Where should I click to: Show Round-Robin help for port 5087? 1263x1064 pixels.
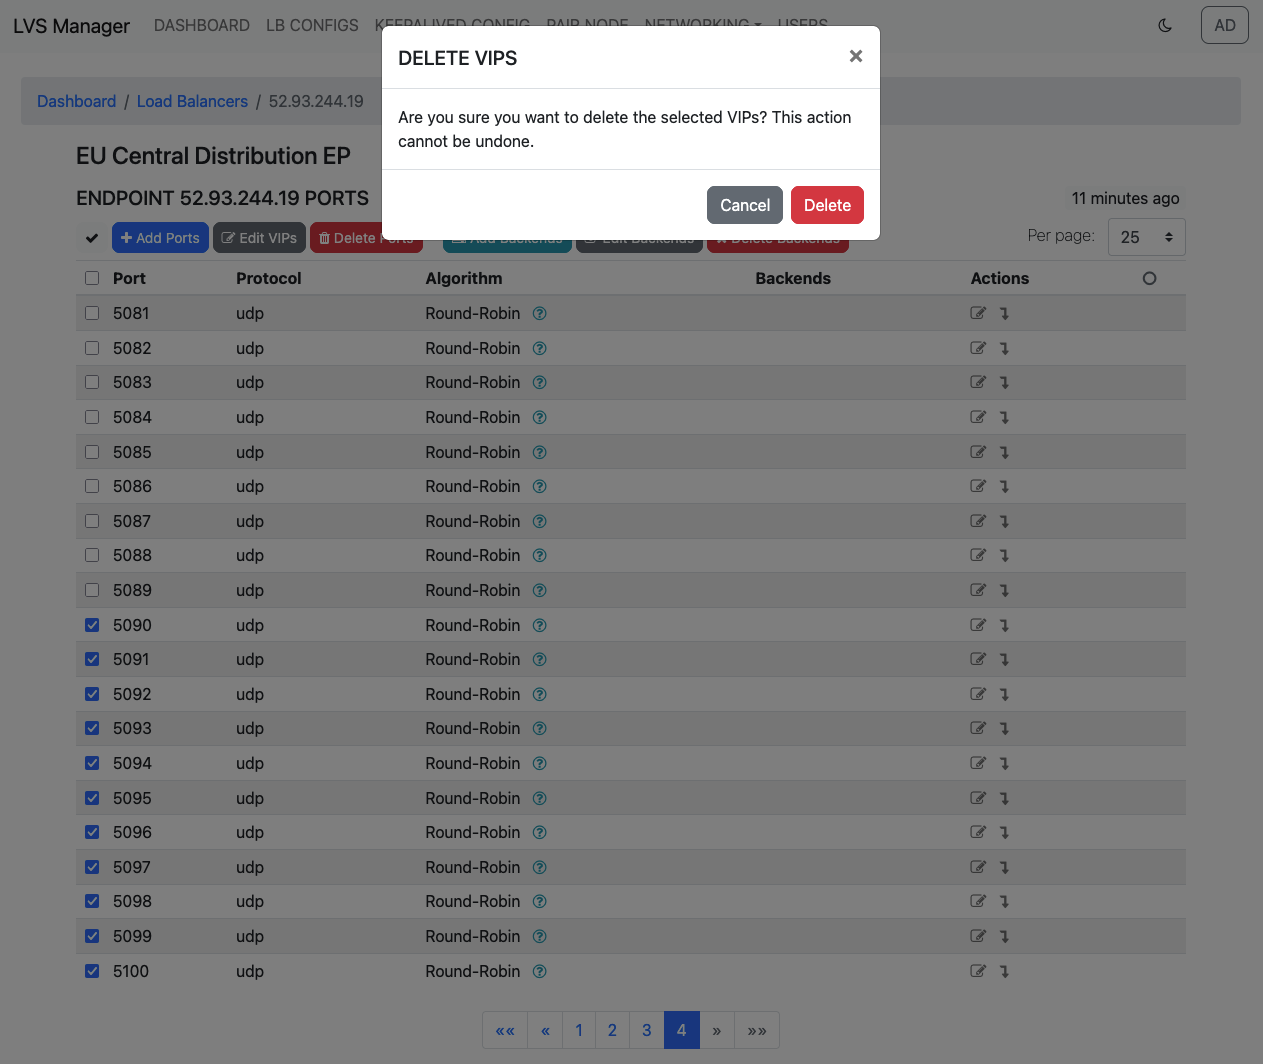(x=539, y=521)
